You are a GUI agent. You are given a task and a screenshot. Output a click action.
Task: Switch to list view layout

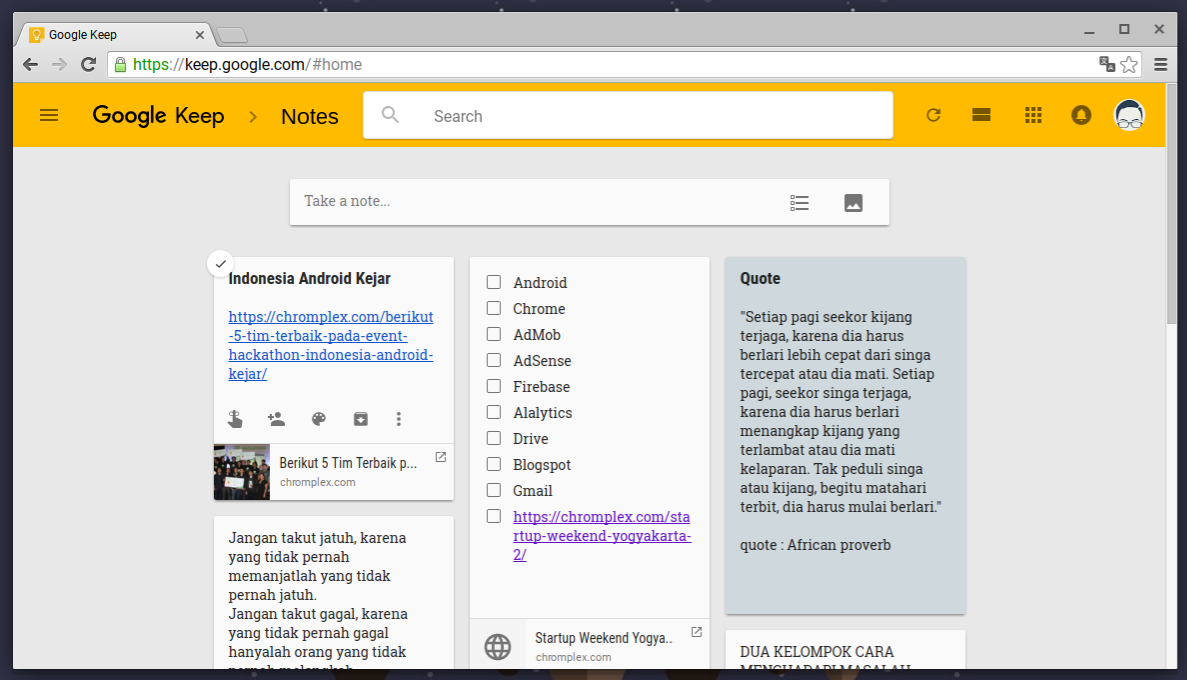point(981,115)
